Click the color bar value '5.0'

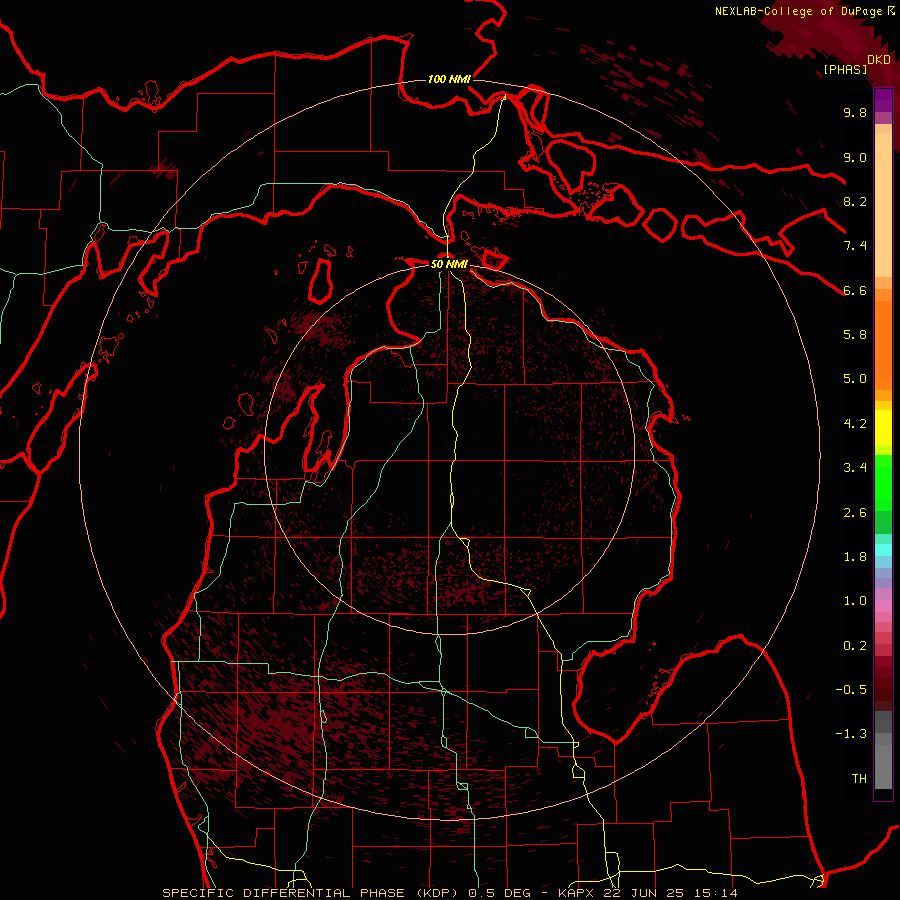pos(855,379)
